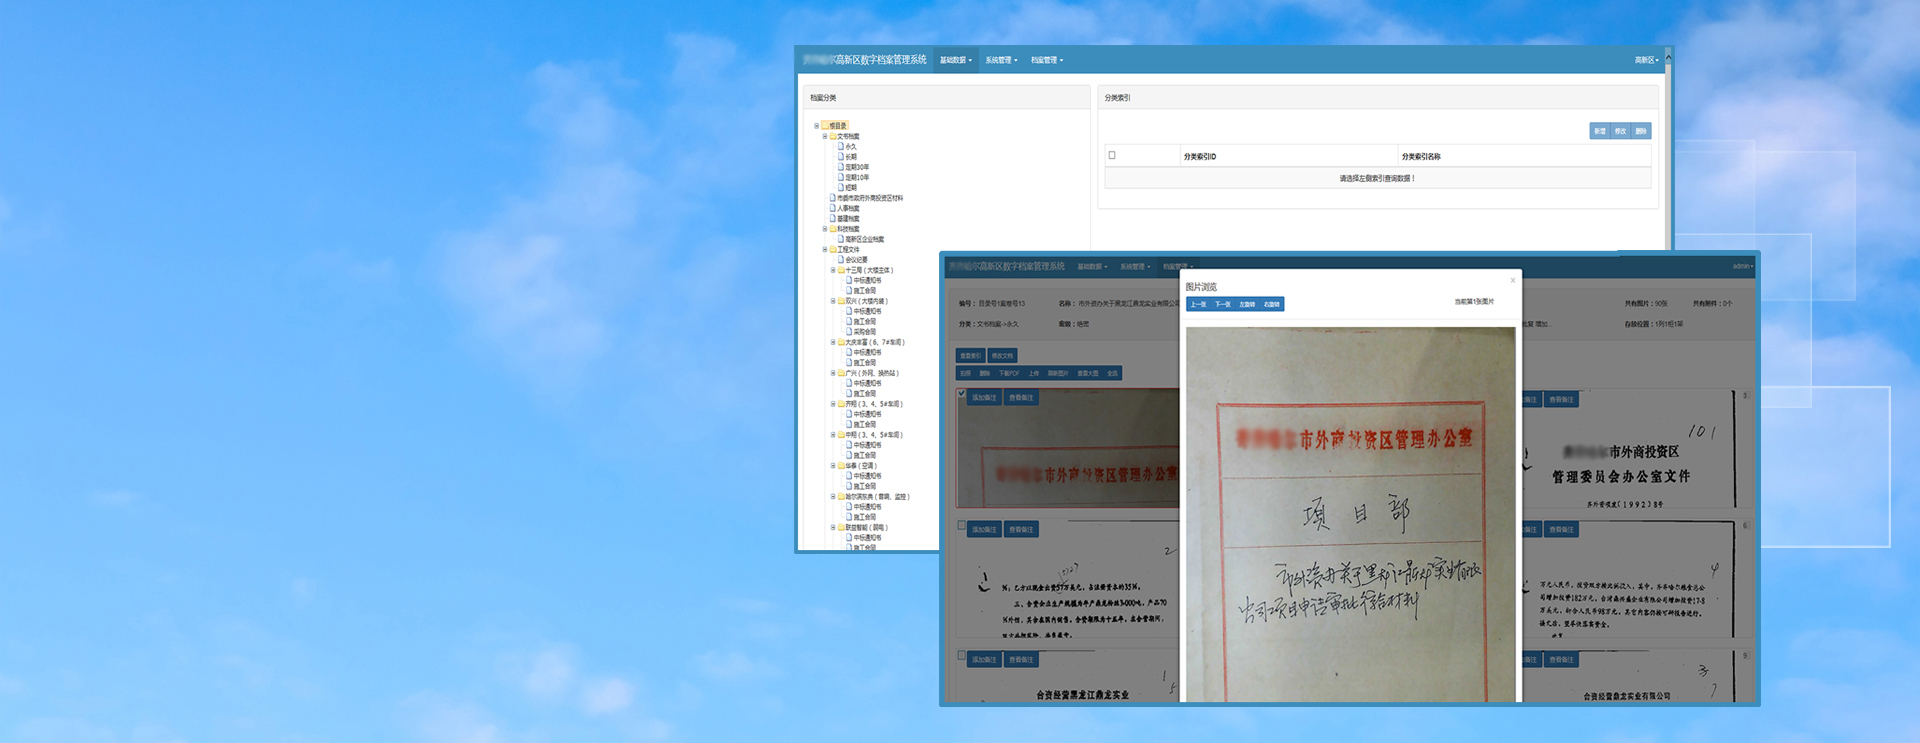Rotate image right with 右旋转

1272,304
